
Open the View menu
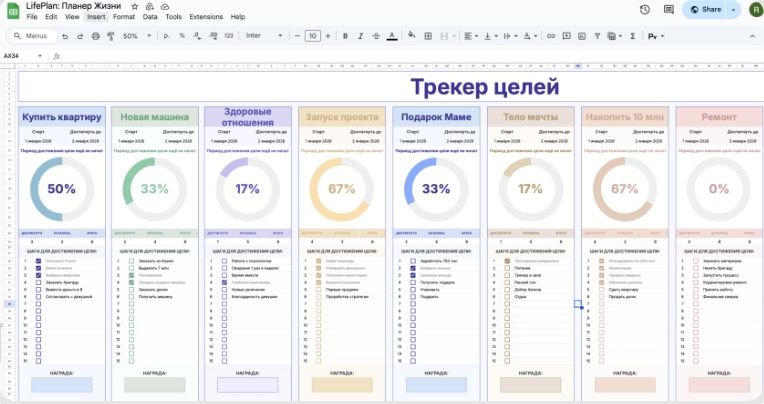click(x=72, y=17)
